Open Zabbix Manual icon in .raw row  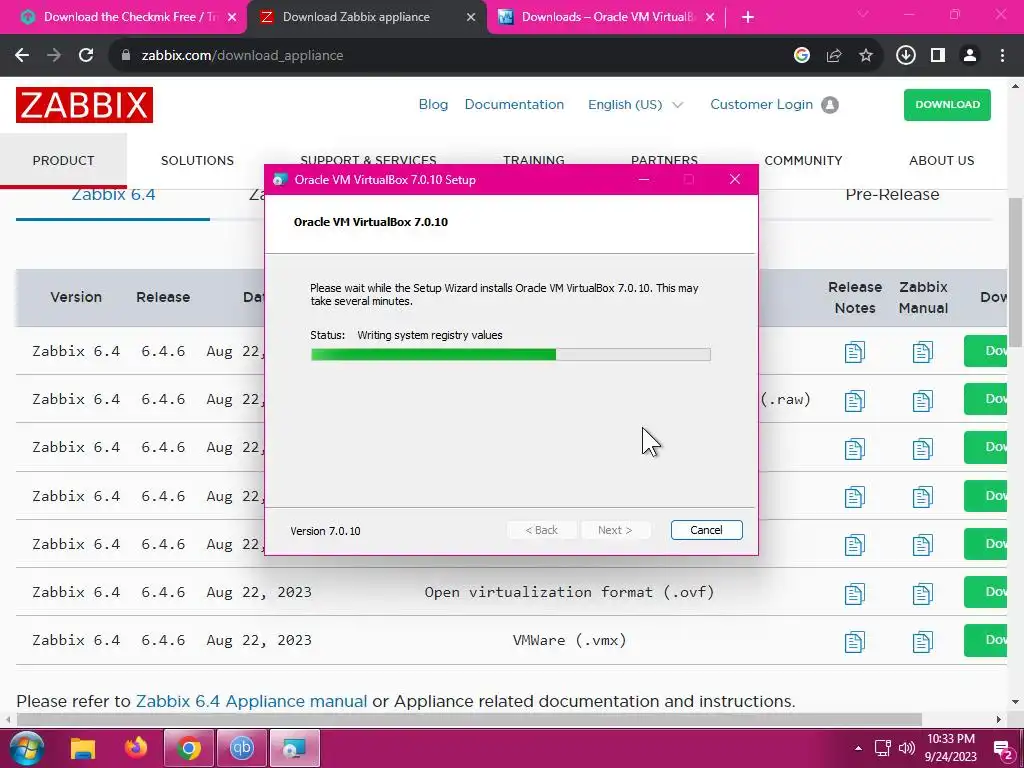922,400
